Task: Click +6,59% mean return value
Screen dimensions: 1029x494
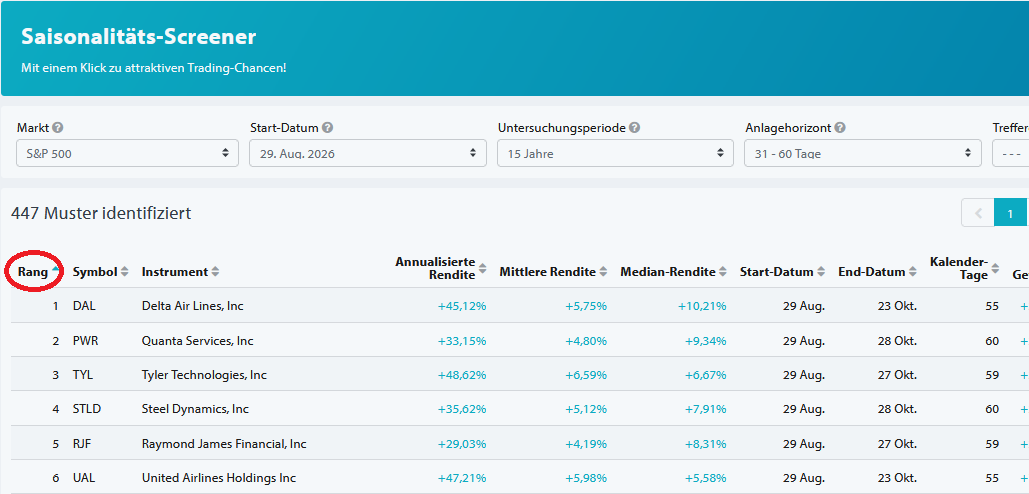Action: [586, 375]
